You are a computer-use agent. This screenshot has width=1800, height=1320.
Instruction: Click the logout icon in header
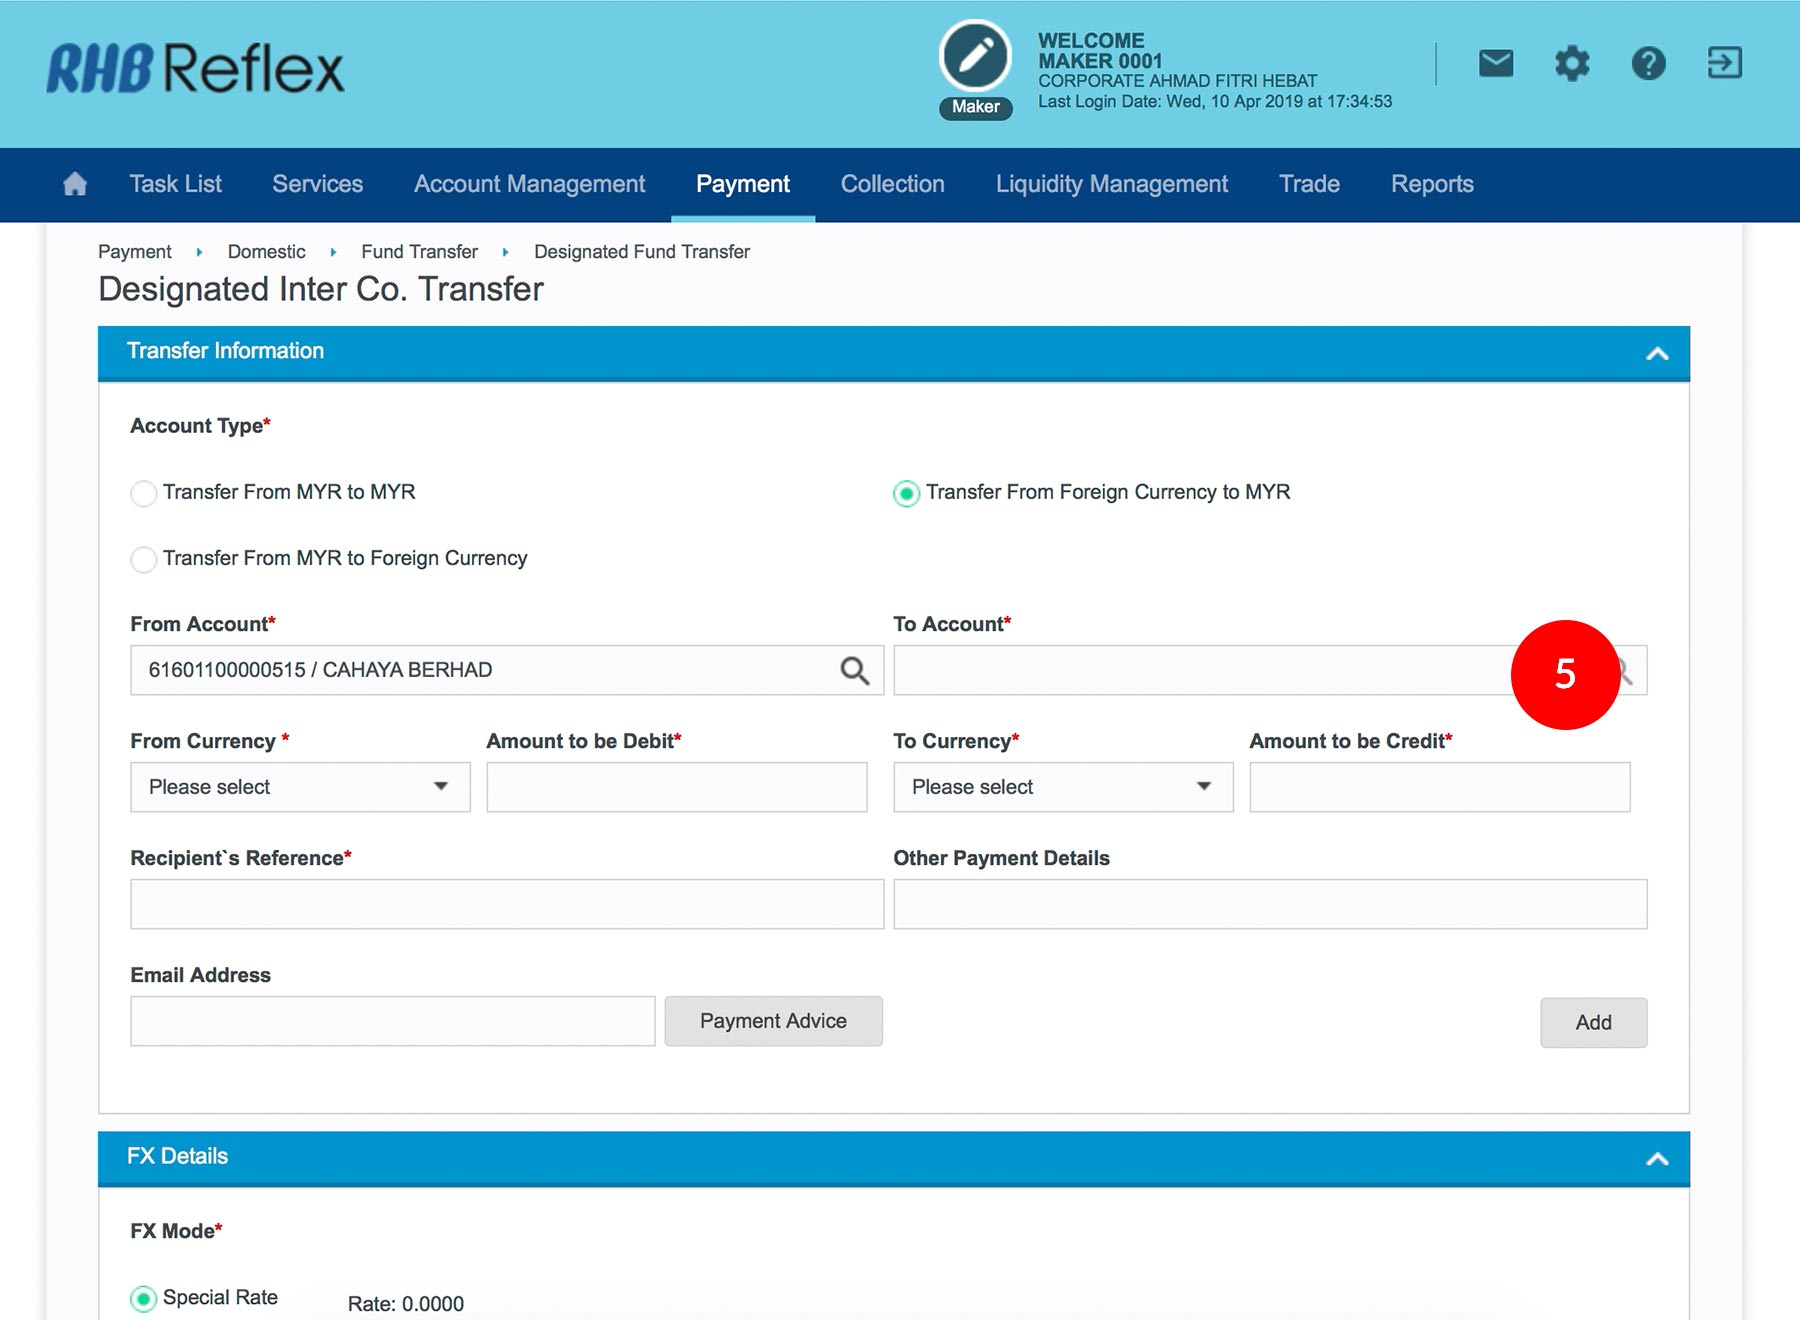click(1724, 63)
